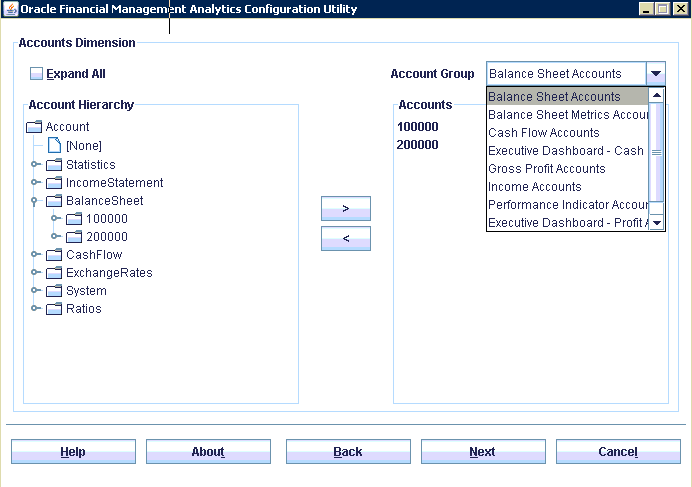Click the CashFlow folder icon
This screenshot has width=692, height=487.
[54, 255]
